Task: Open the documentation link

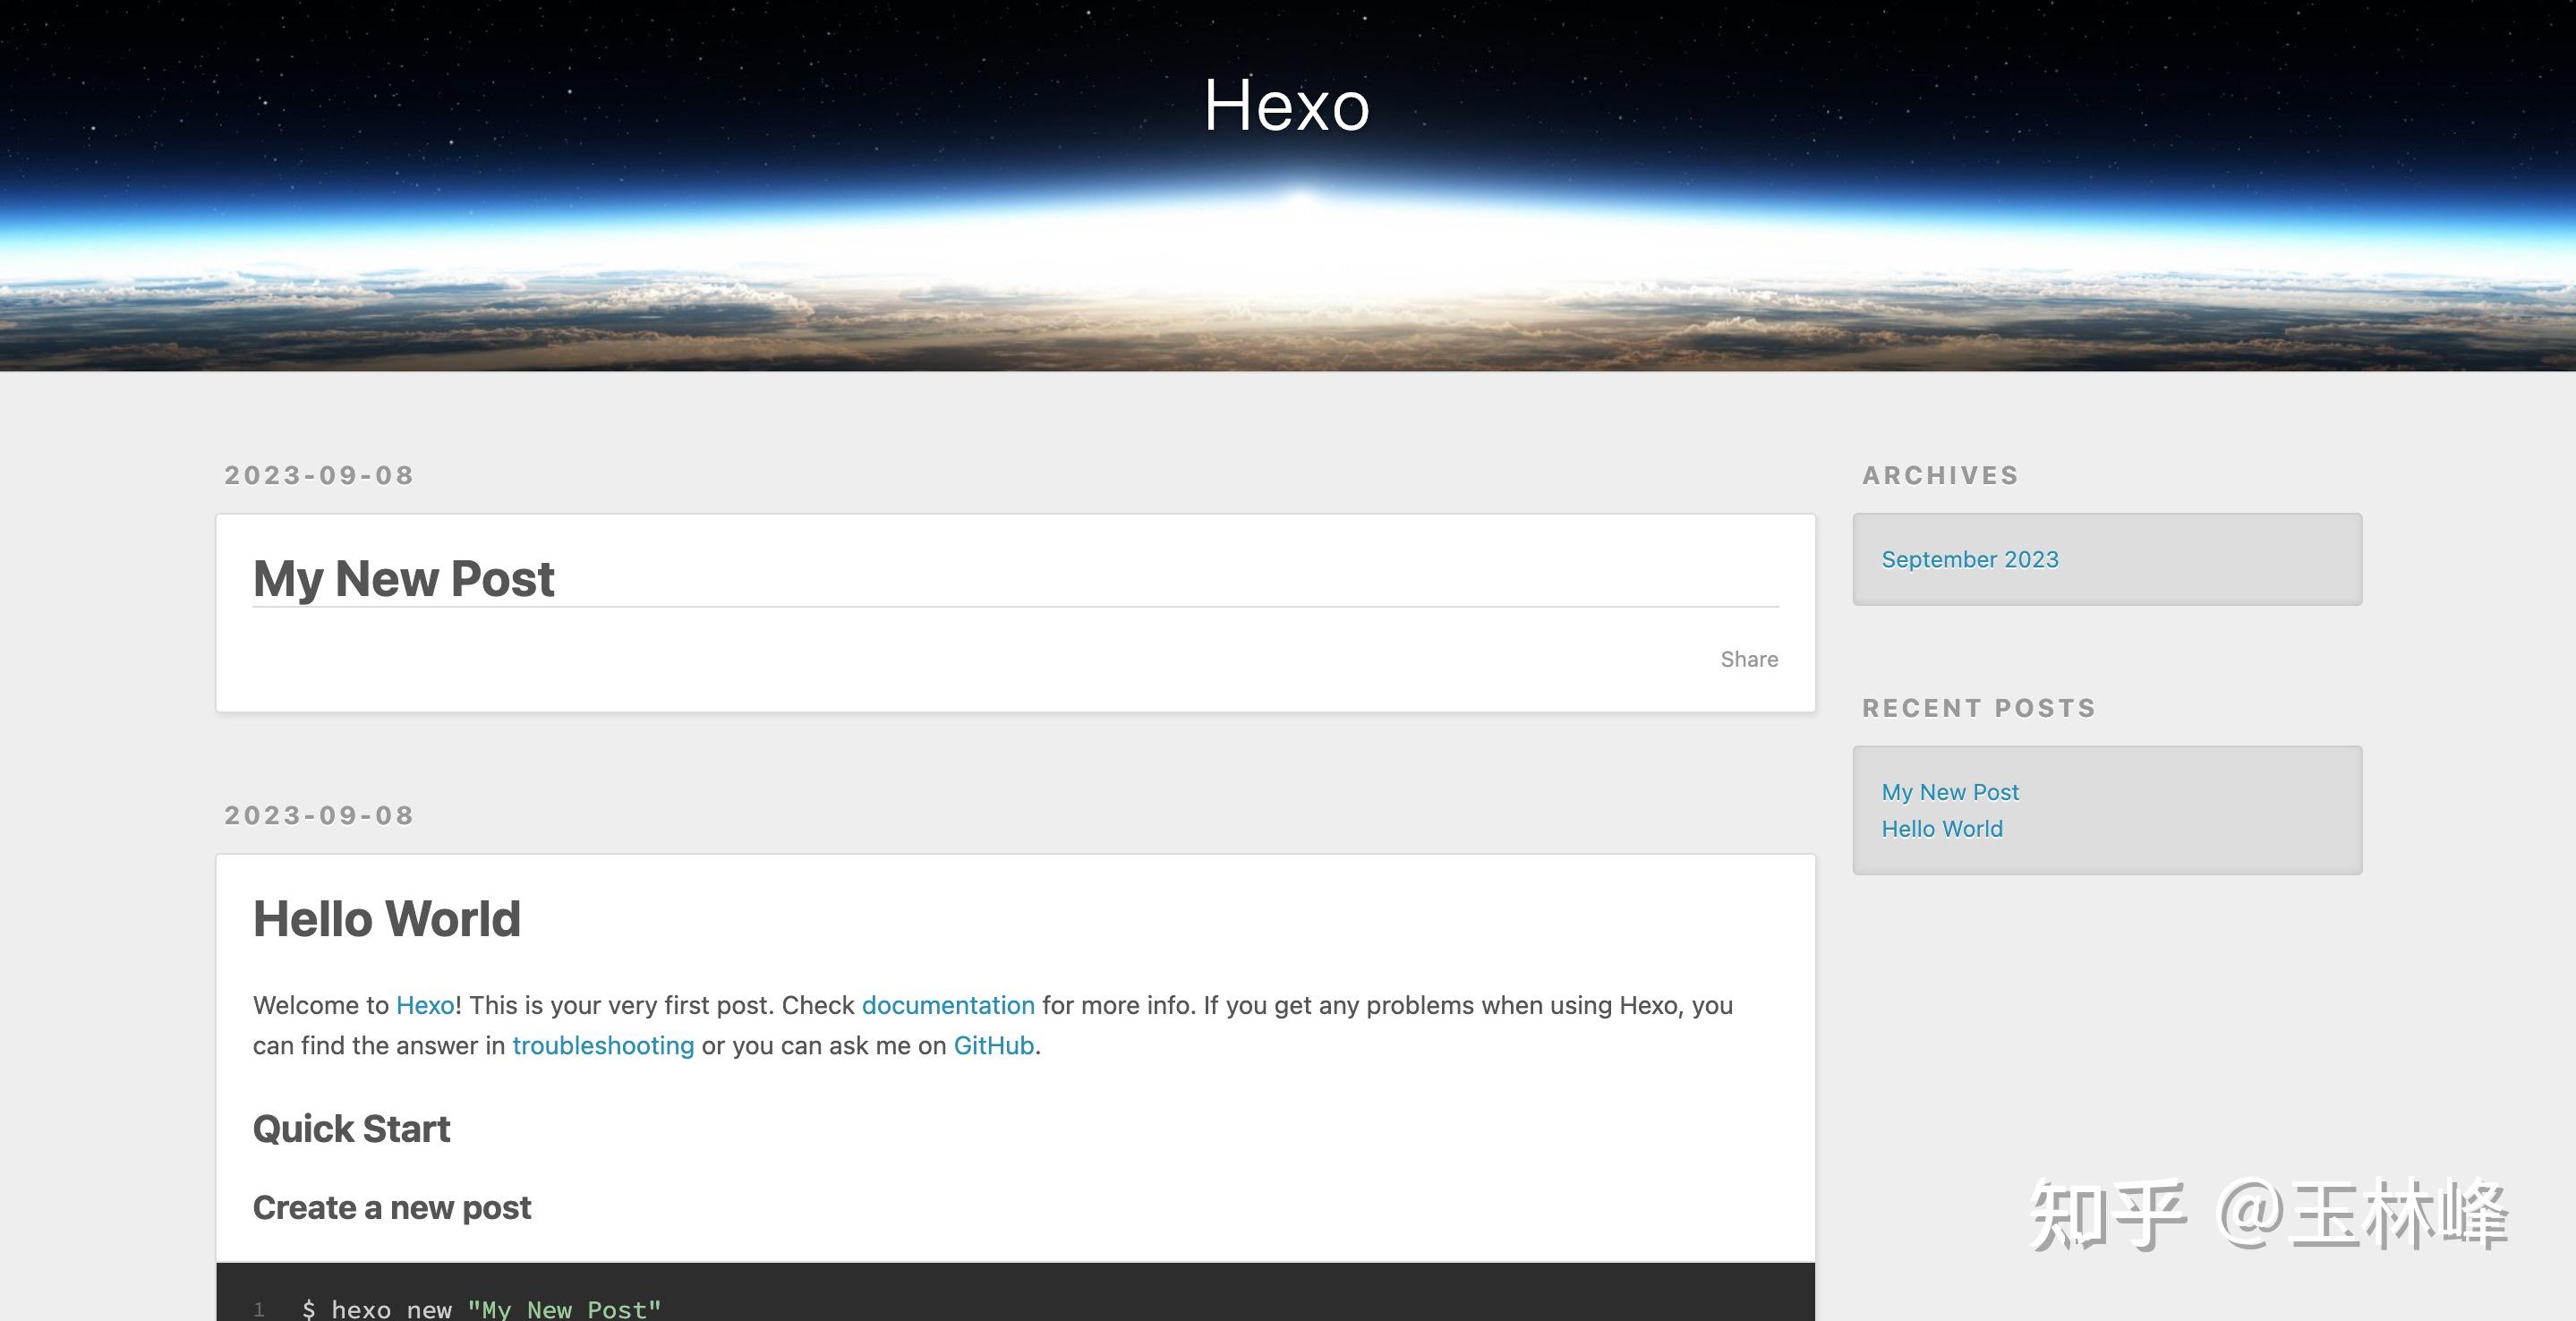Action: [x=947, y=1005]
